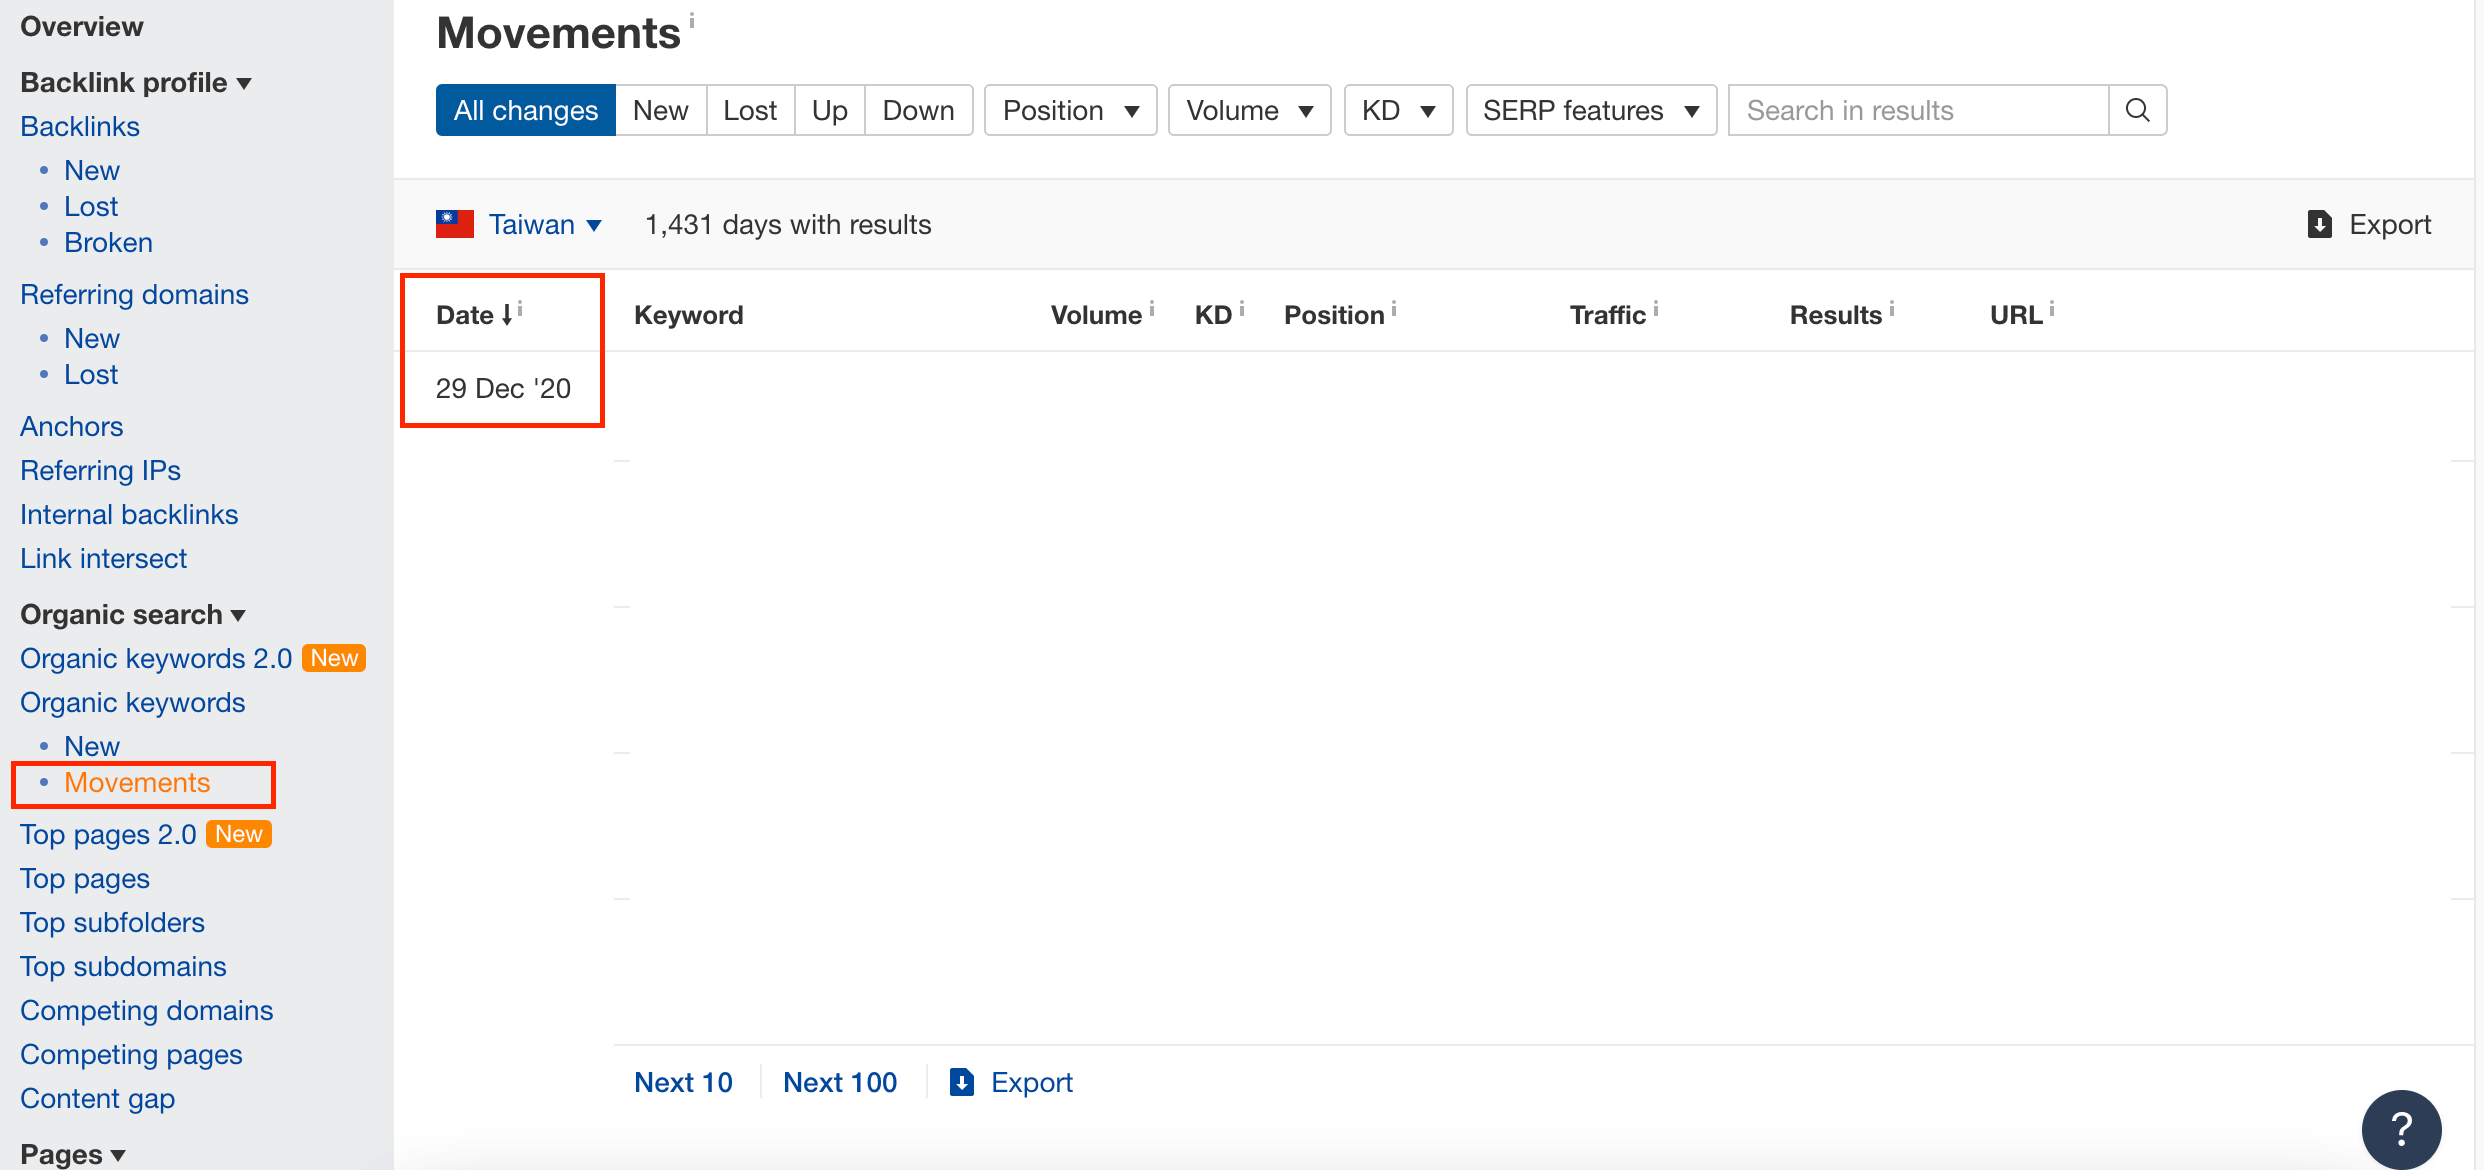Select the New filter tab

point(661,110)
